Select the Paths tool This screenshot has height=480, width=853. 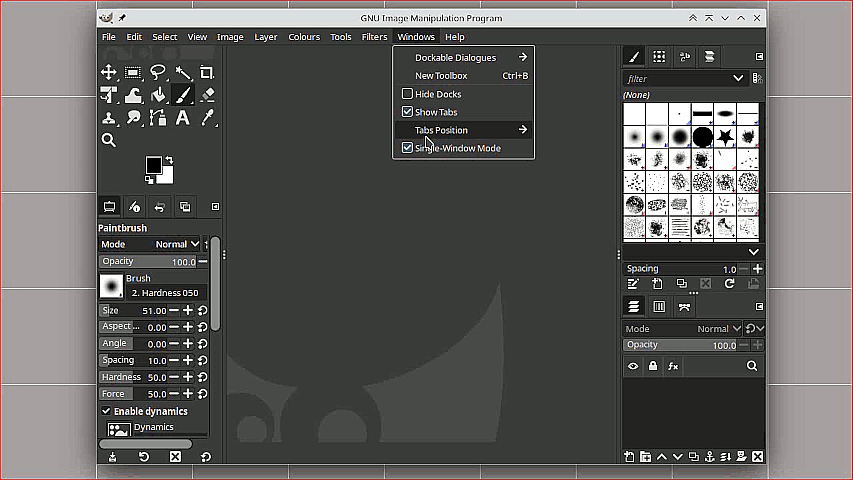pyautogui.click(x=158, y=118)
